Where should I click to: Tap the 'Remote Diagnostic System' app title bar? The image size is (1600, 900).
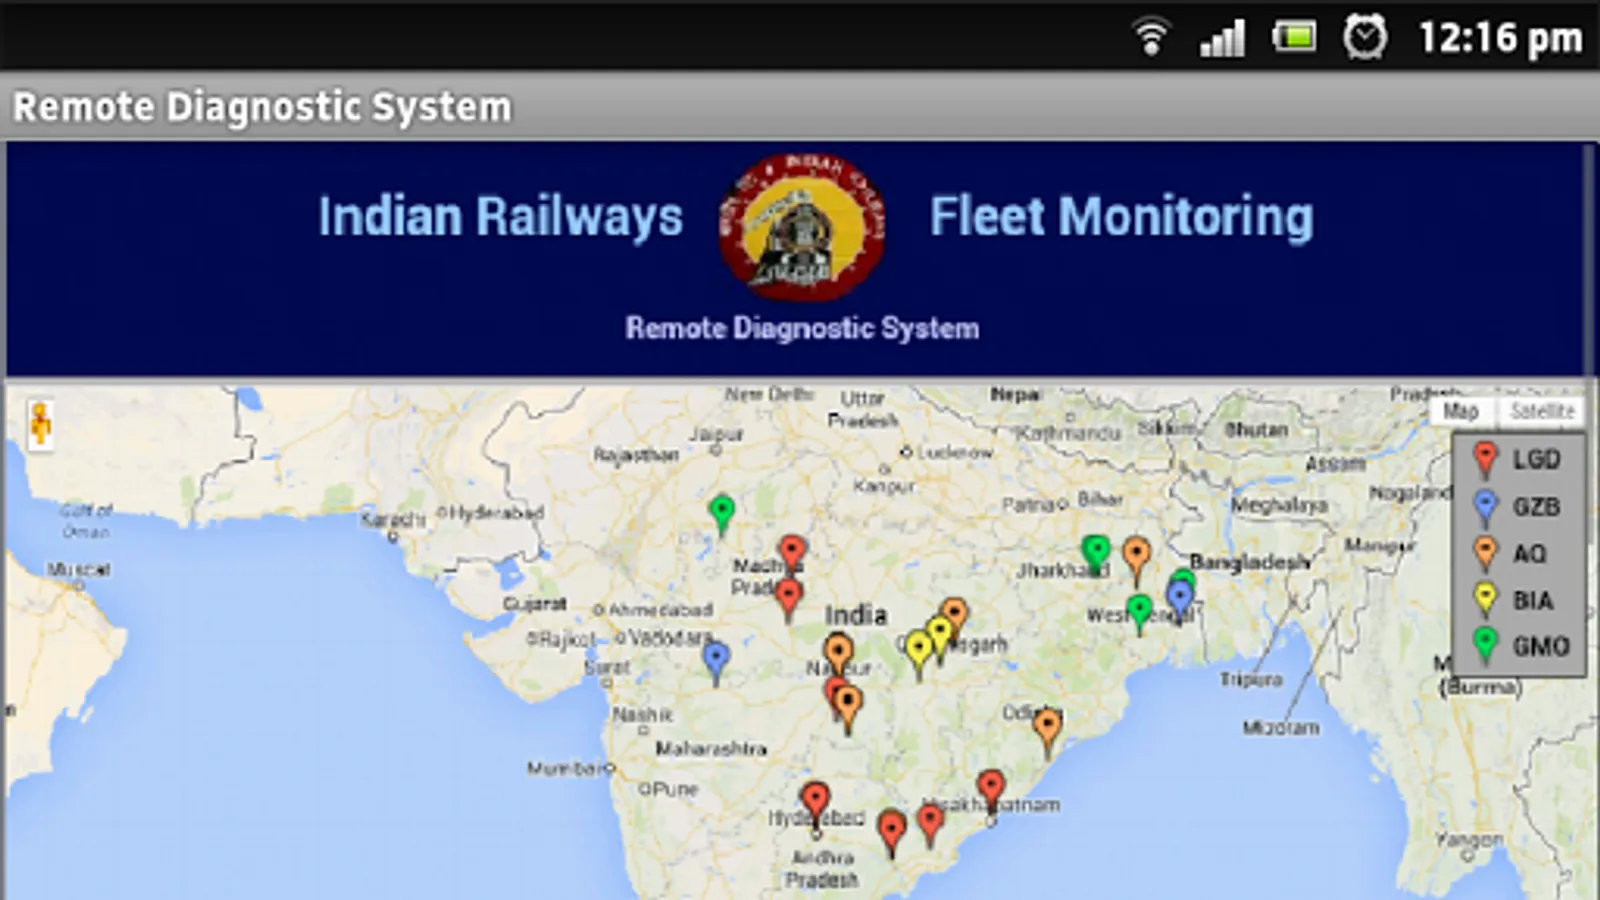pos(800,106)
